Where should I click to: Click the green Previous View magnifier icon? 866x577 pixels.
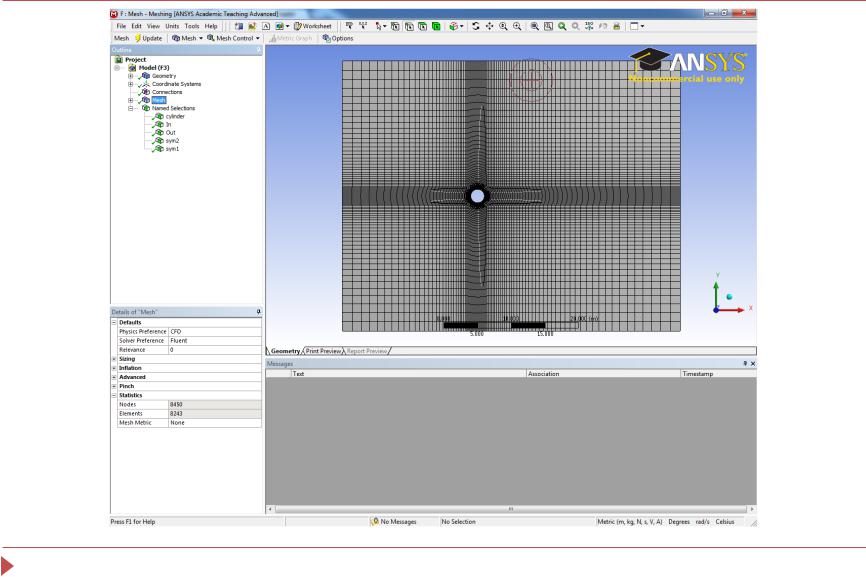tap(562, 26)
